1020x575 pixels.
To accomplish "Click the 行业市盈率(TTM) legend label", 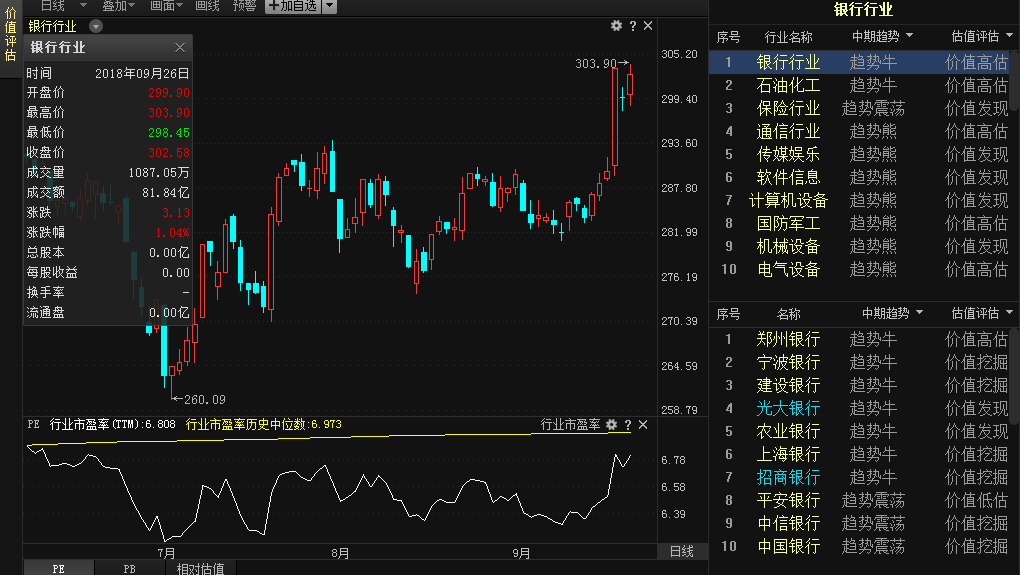I will (x=113, y=424).
